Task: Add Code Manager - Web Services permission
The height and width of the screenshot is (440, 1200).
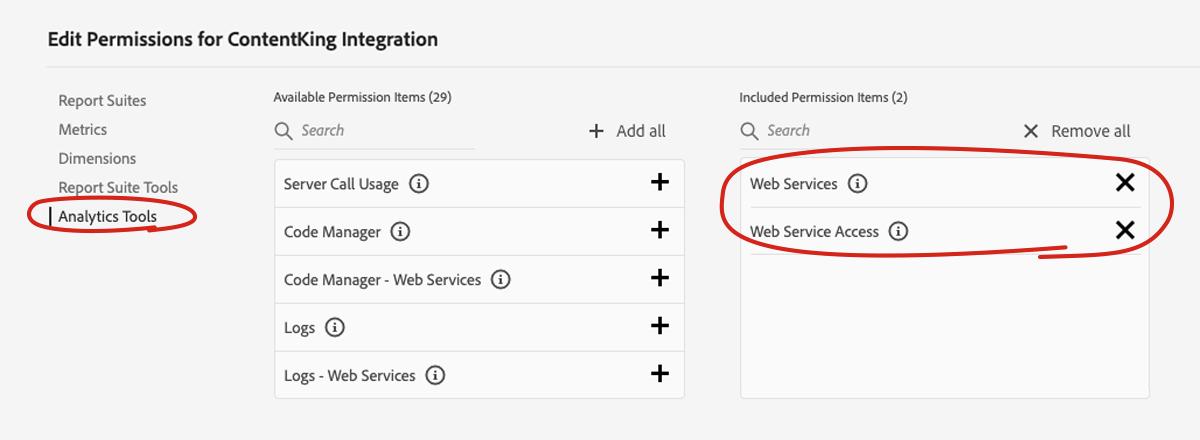Action: click(x=659, y=278)
